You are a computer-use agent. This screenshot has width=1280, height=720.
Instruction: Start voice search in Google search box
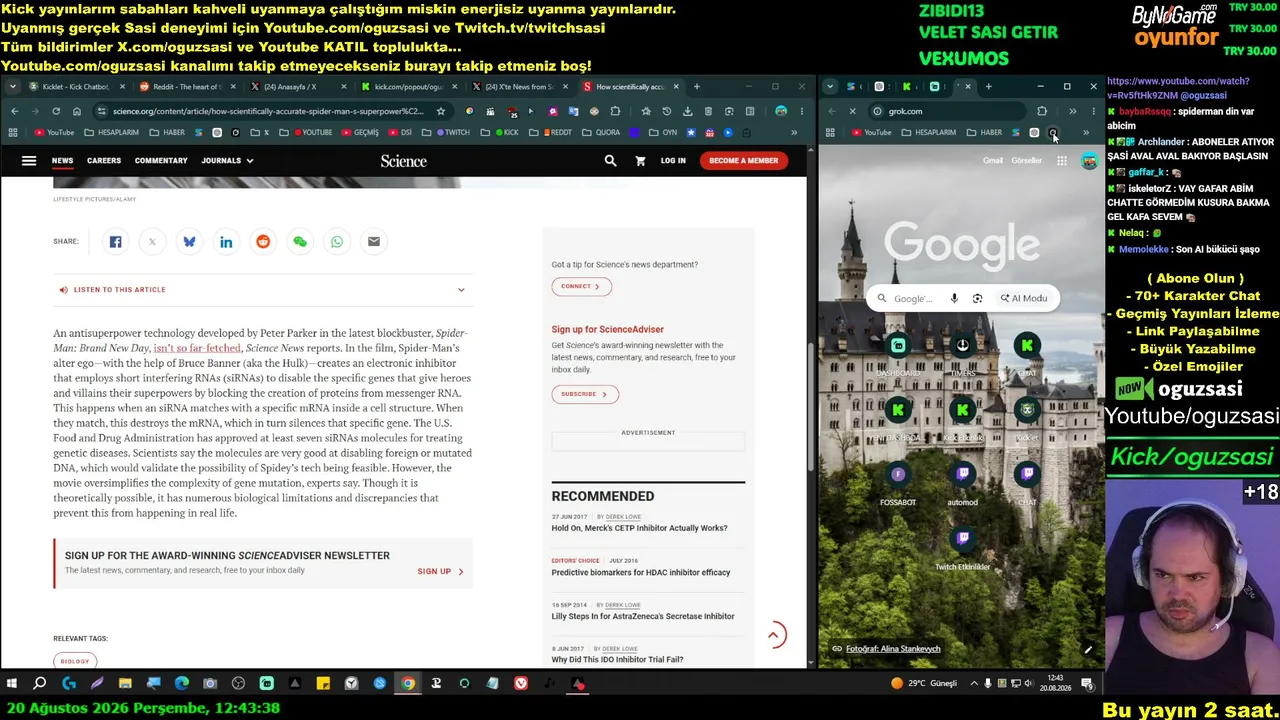(x=954, y=298)
